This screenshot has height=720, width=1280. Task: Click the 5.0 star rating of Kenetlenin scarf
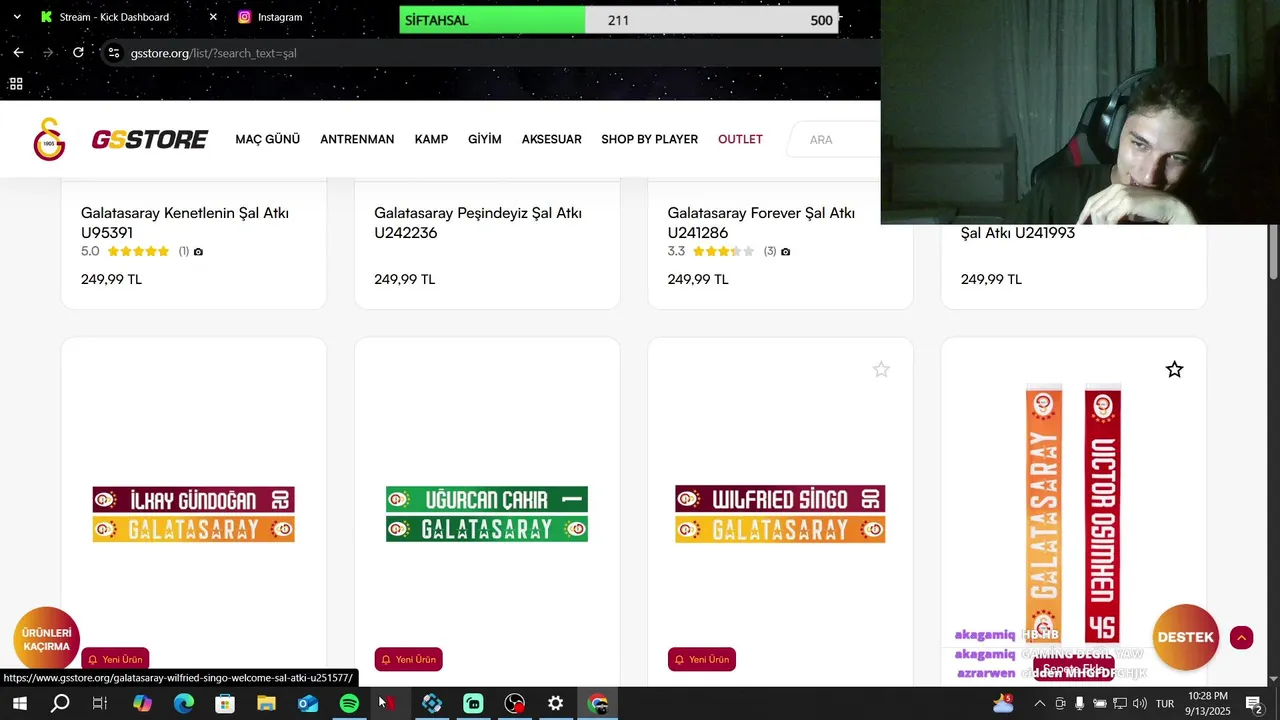coord(138,251)
